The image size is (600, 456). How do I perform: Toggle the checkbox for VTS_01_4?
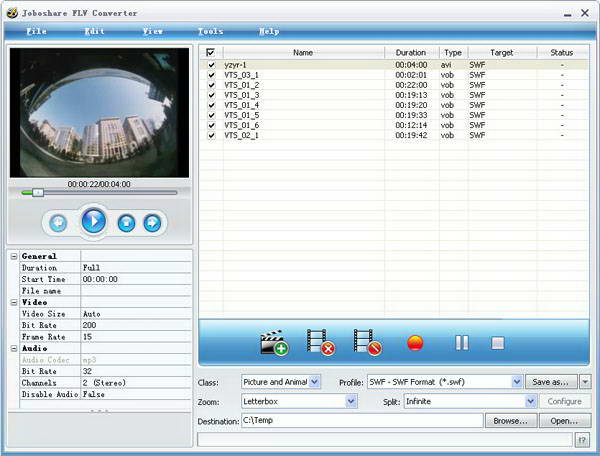pos(211,105)
